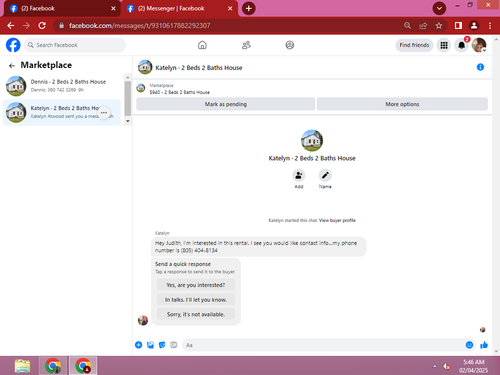This screenshot has height=375, width=500.
Task: Open the zoom magnifier icon in address bar
Action: point(407,25)
